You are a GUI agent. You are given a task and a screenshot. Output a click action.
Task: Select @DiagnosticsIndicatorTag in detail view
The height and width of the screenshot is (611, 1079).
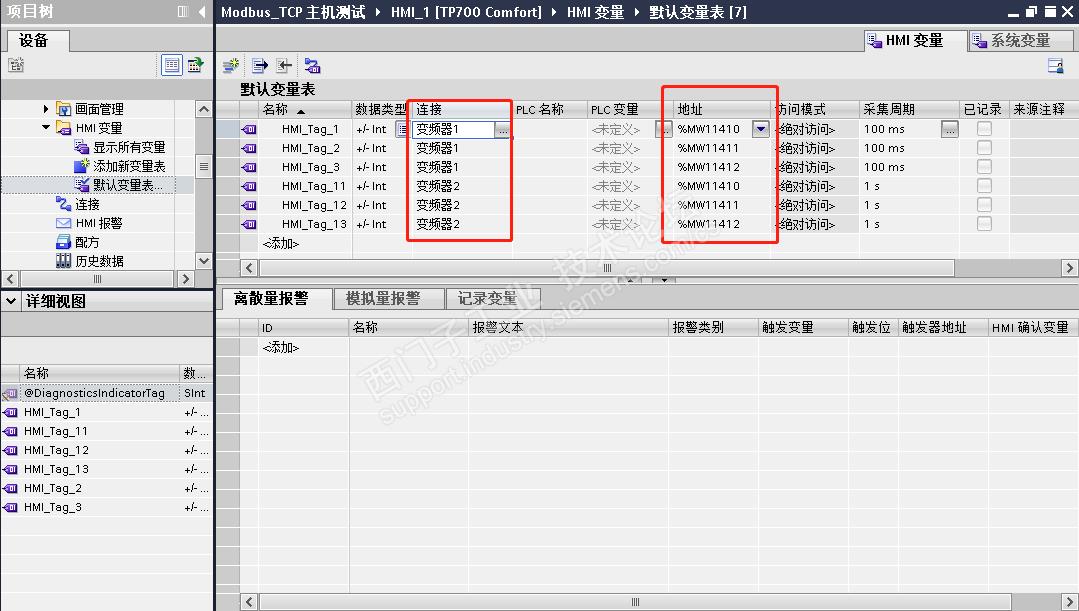(94, 393)
